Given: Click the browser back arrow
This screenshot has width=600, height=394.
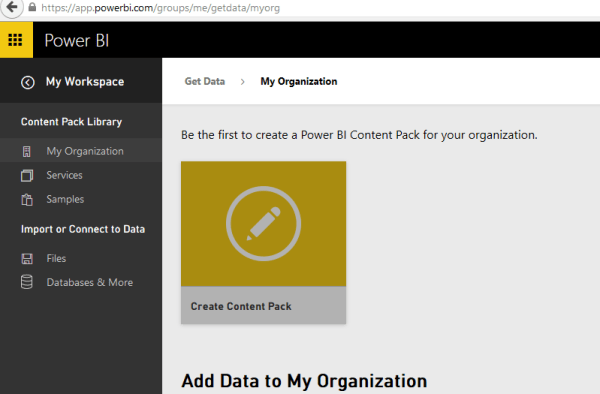Looking at the screenshot, I should pyautogui.click(x=11, y=7).
